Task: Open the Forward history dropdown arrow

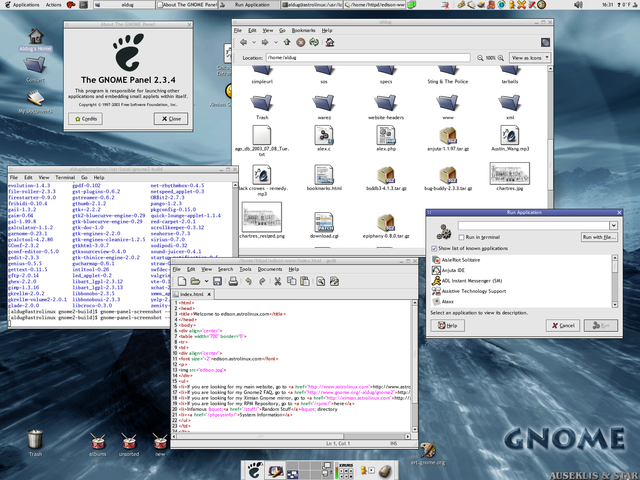Action: point(276,42)
